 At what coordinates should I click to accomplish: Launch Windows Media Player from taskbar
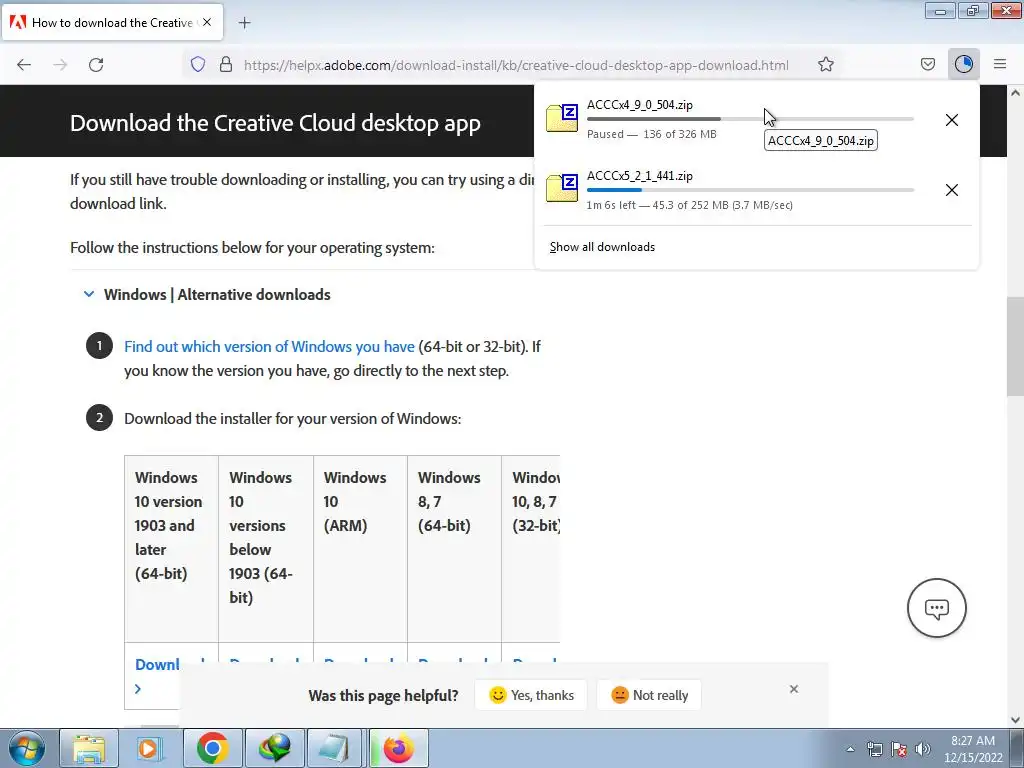click(150, 748)
